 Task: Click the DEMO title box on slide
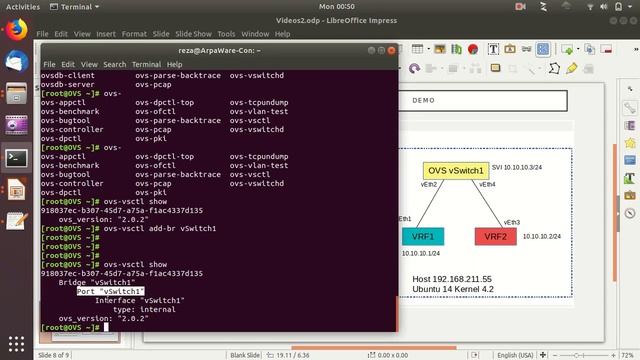tap(483, 100)
